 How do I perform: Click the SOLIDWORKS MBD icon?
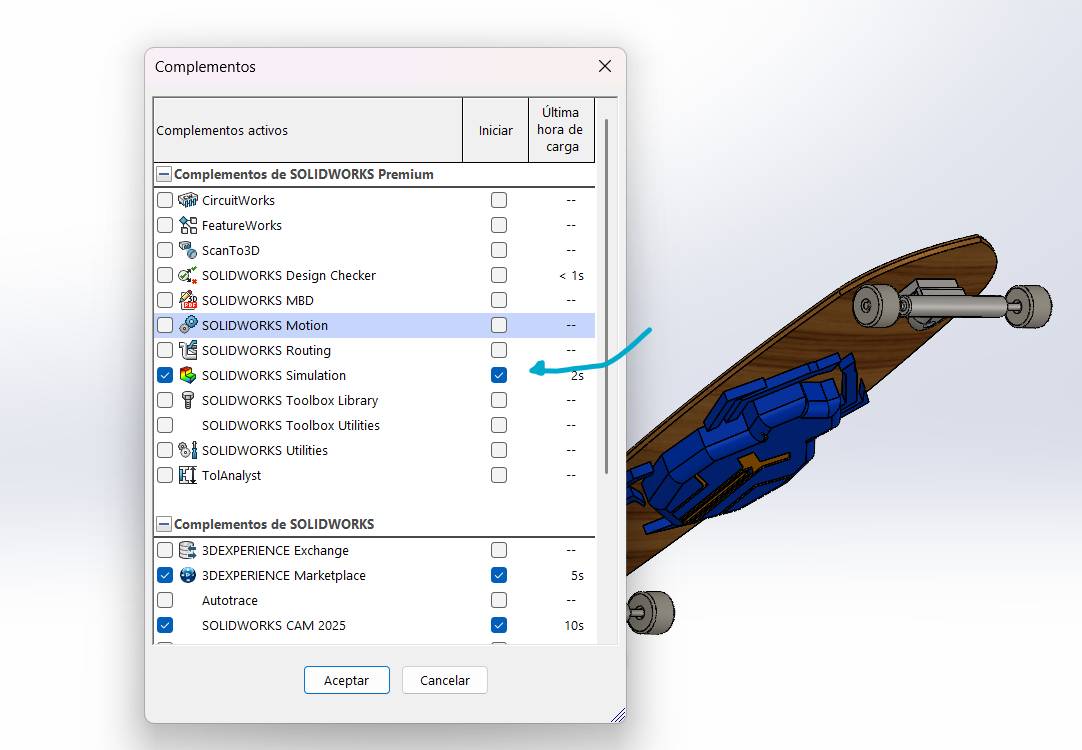[188, 300]
